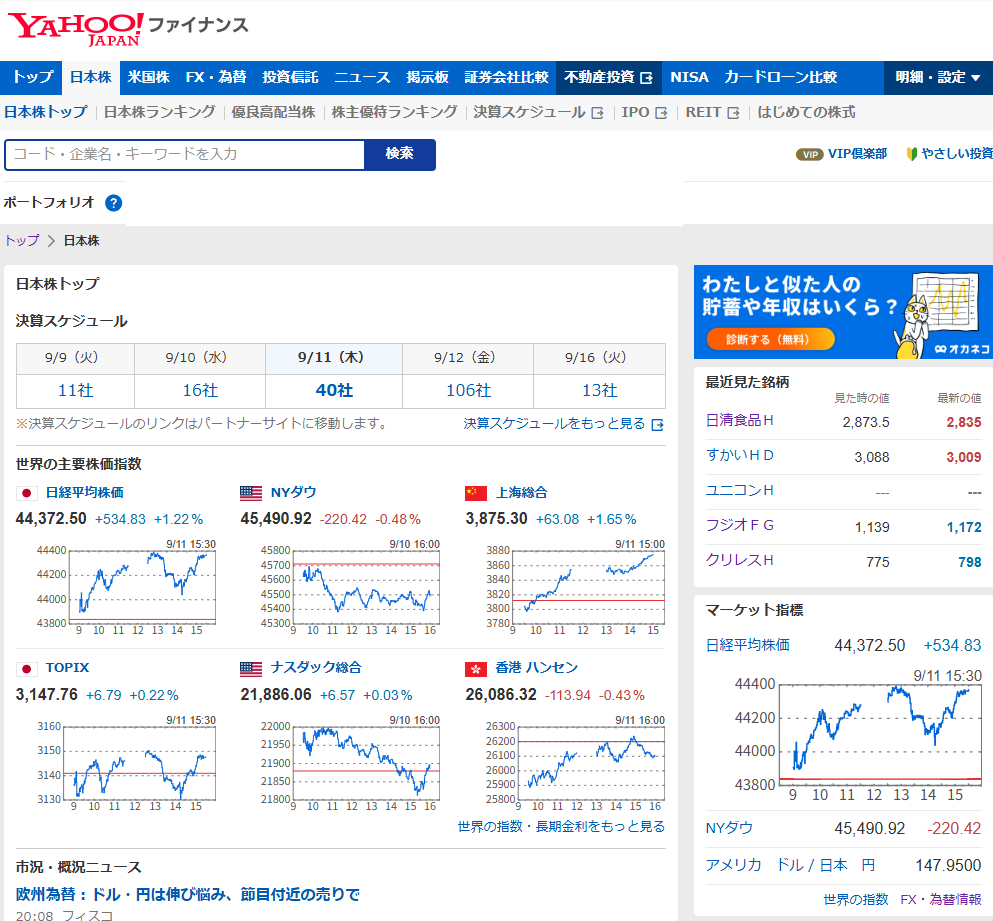Click the China flag beside 上海総合
Viewport: 993px width, 921px height.
pyautogui.click(x=476, y=493)
